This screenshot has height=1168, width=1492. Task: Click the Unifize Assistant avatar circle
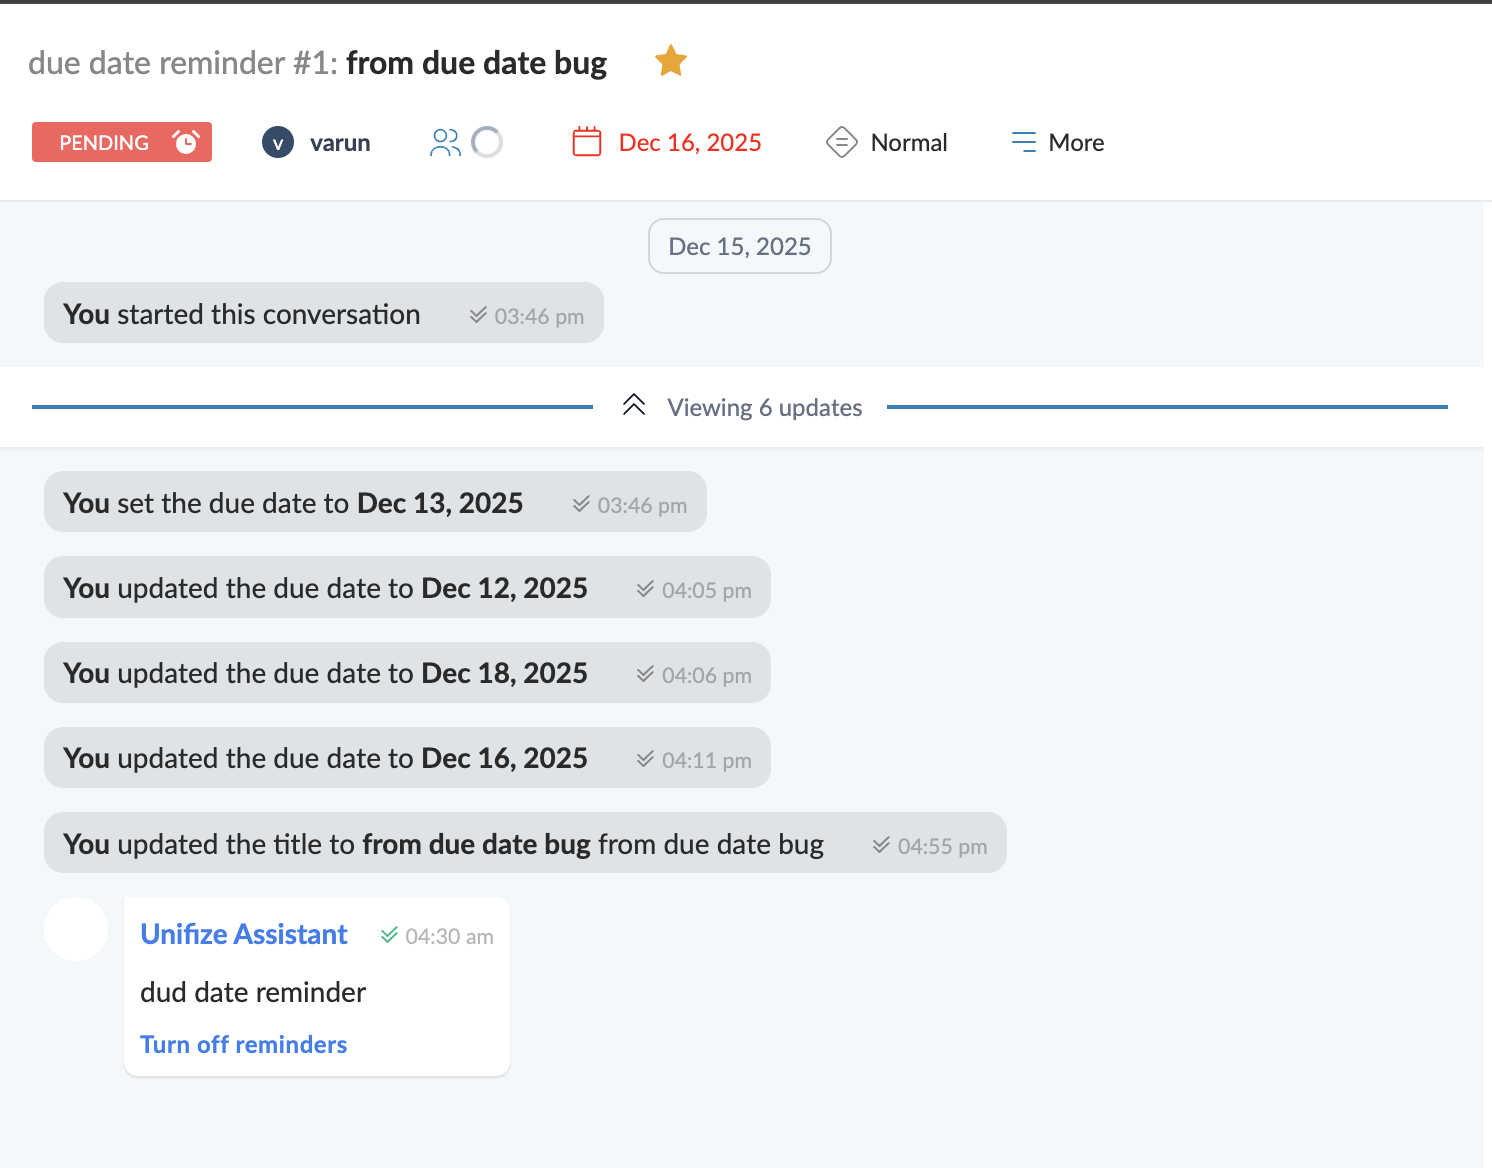tap(76, 929)
